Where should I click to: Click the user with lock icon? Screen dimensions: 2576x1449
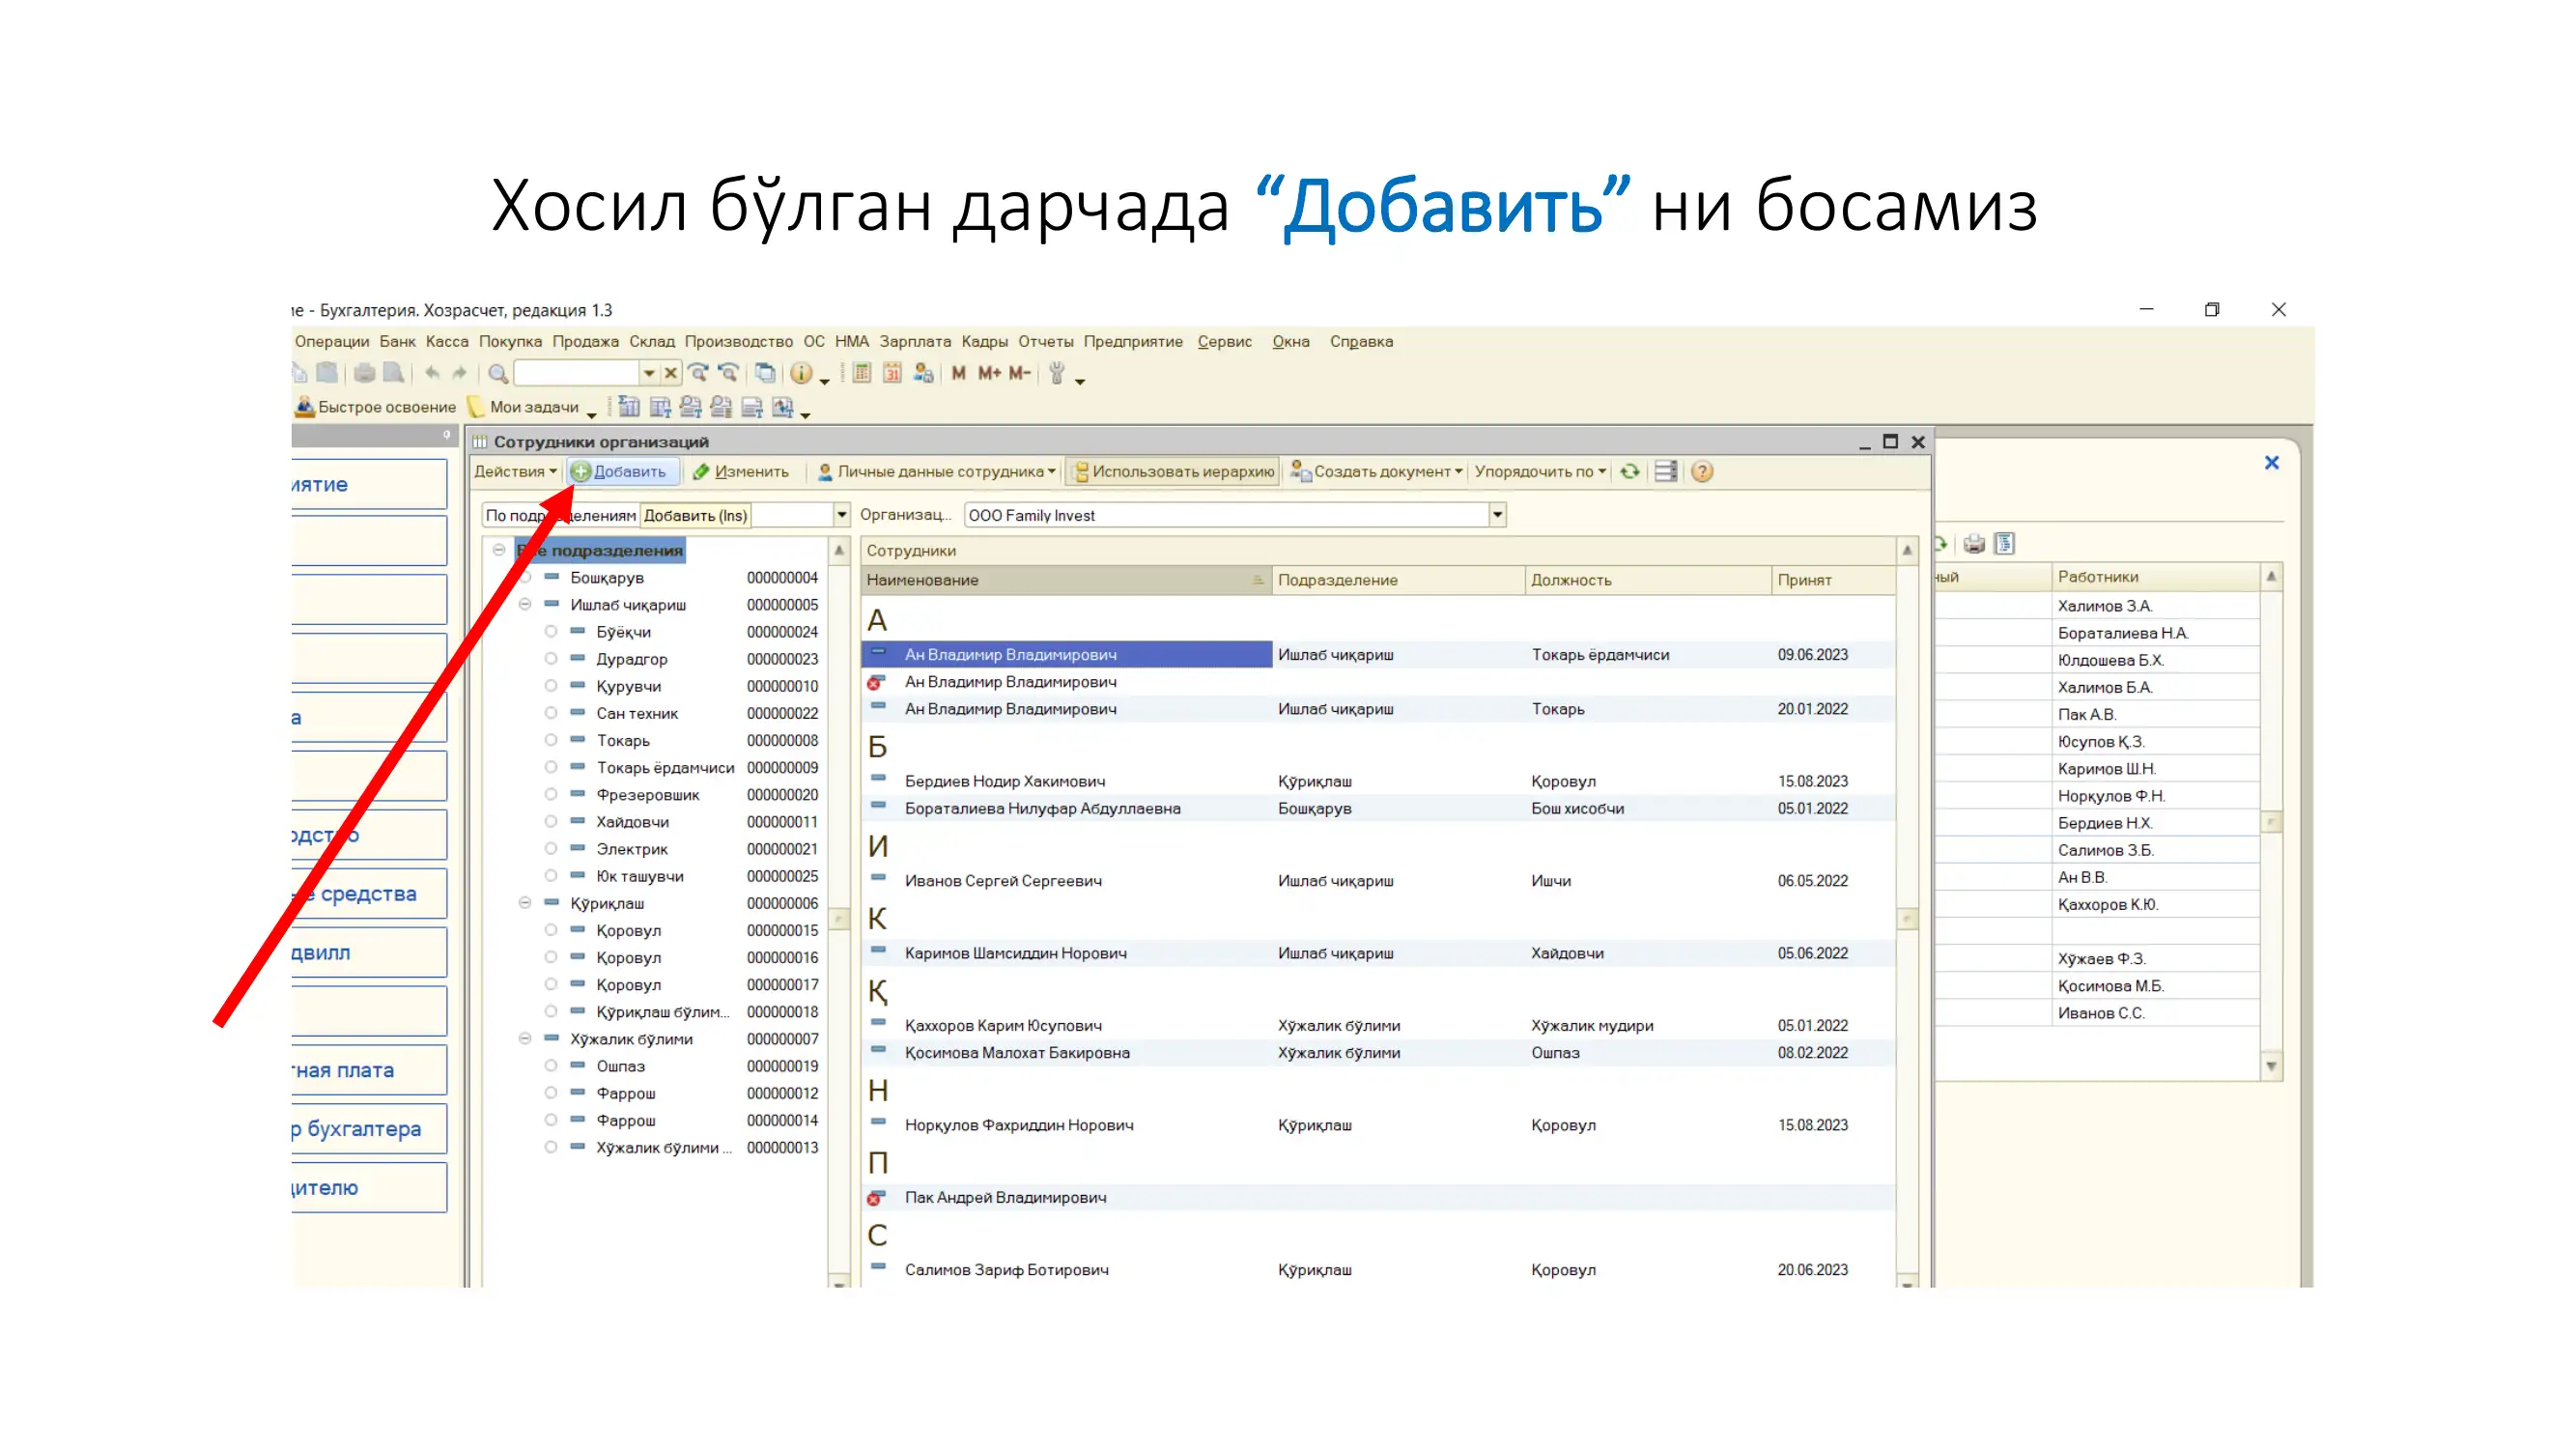point(923,374)
